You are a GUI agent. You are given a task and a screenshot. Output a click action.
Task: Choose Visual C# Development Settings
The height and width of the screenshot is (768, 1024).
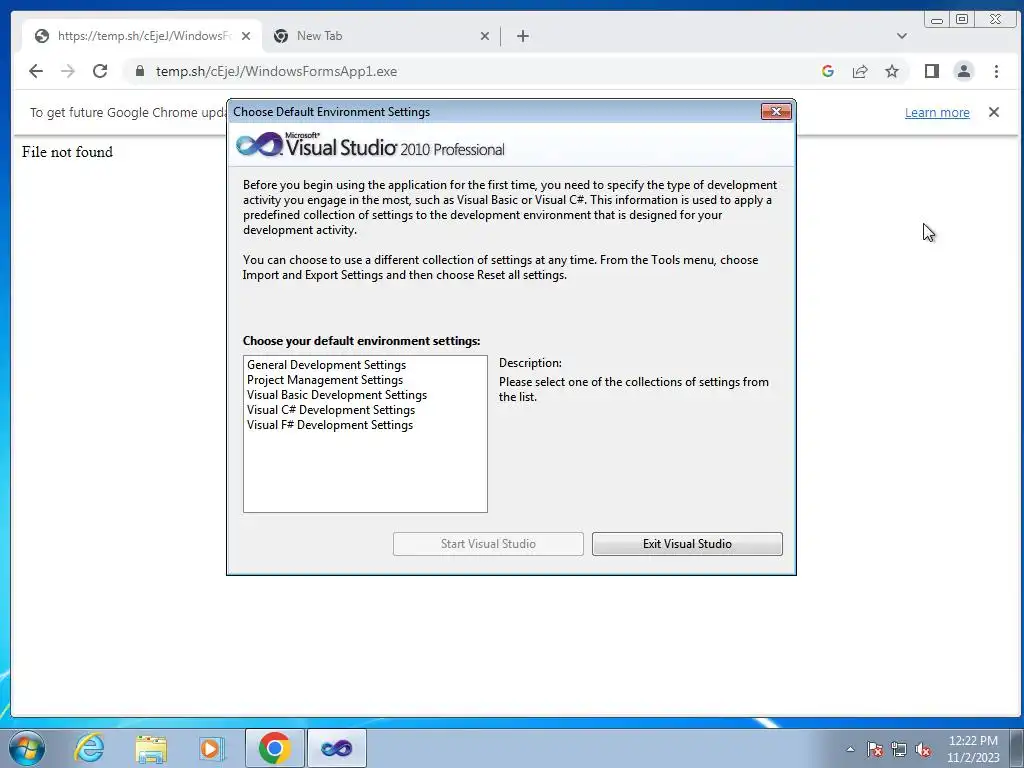(330, 410)
